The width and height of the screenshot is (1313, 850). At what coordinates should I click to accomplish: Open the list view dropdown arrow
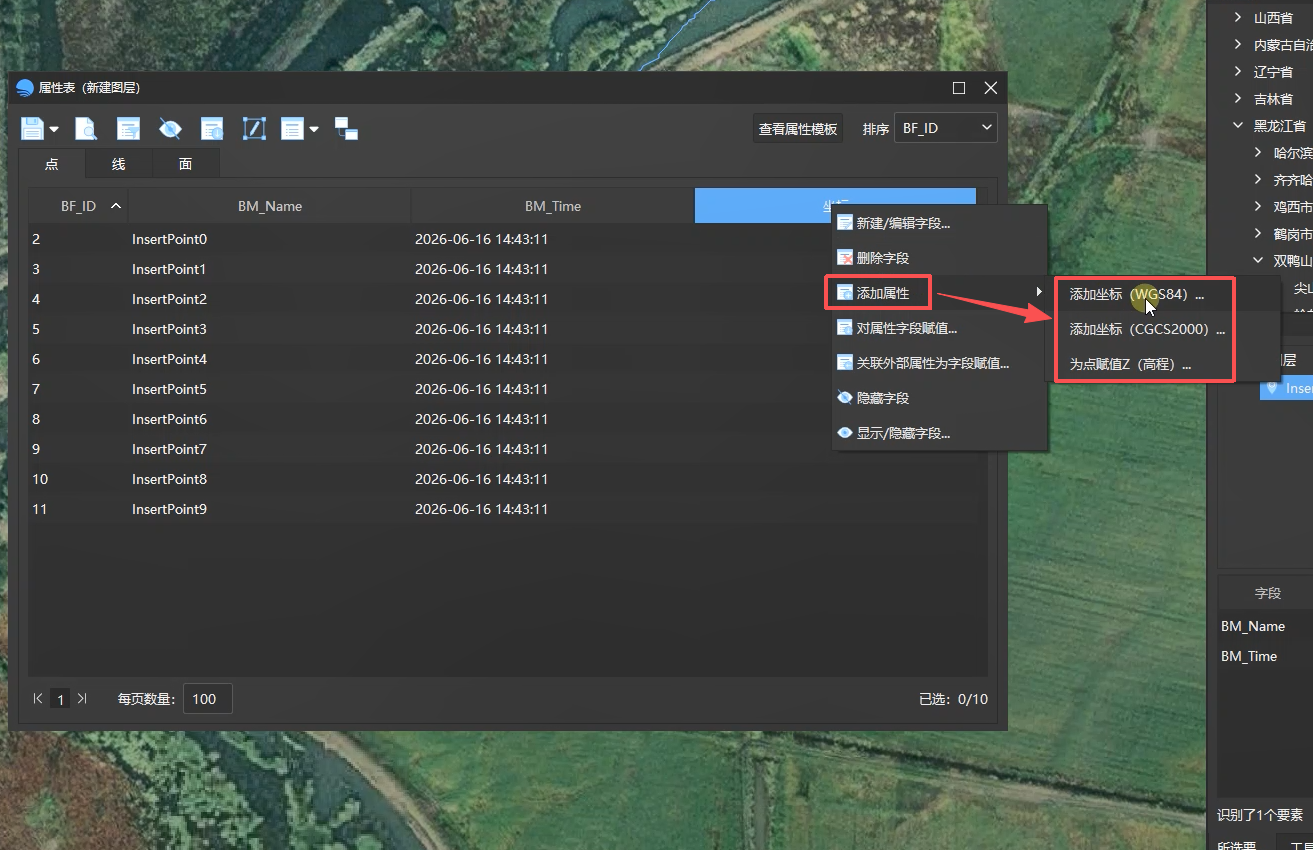click(x=314, y=129)
